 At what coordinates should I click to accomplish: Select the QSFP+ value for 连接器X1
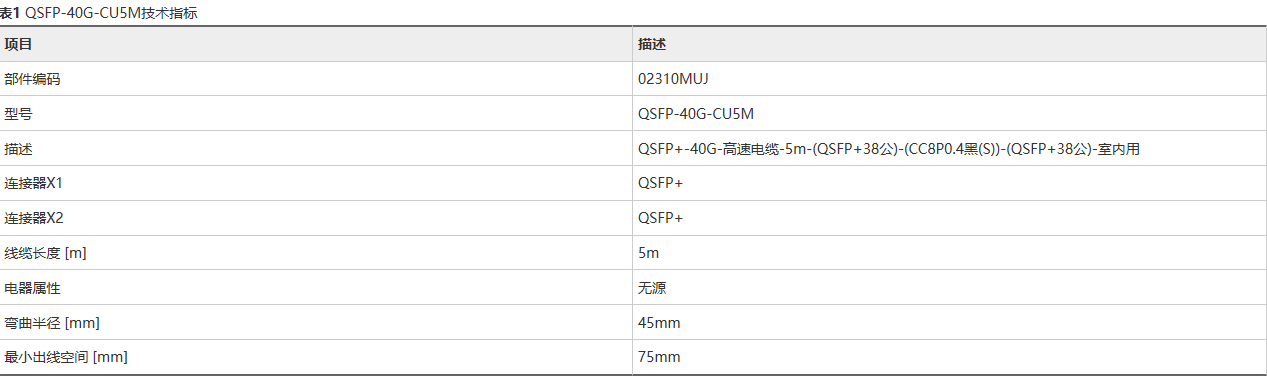tap(660, 184)
